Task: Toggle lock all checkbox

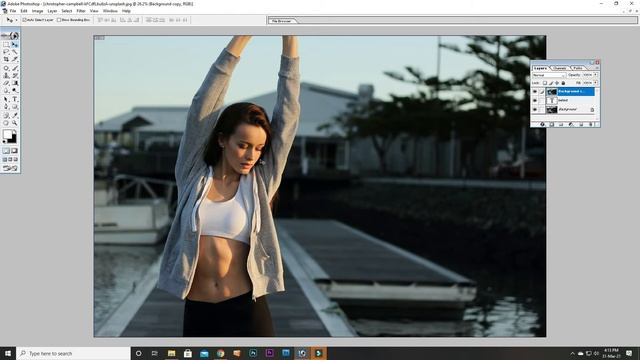Action: point(563,83)
